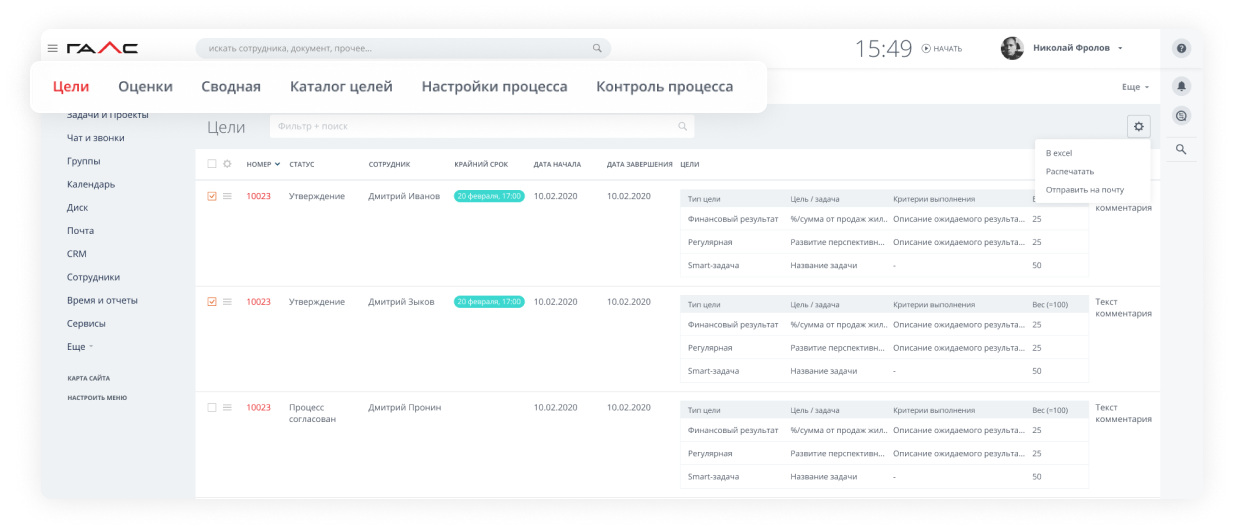Expand the Еще dropdown at the top right
The width and height of the screenshot is (1233, 530).
[x=1135, y=87]
